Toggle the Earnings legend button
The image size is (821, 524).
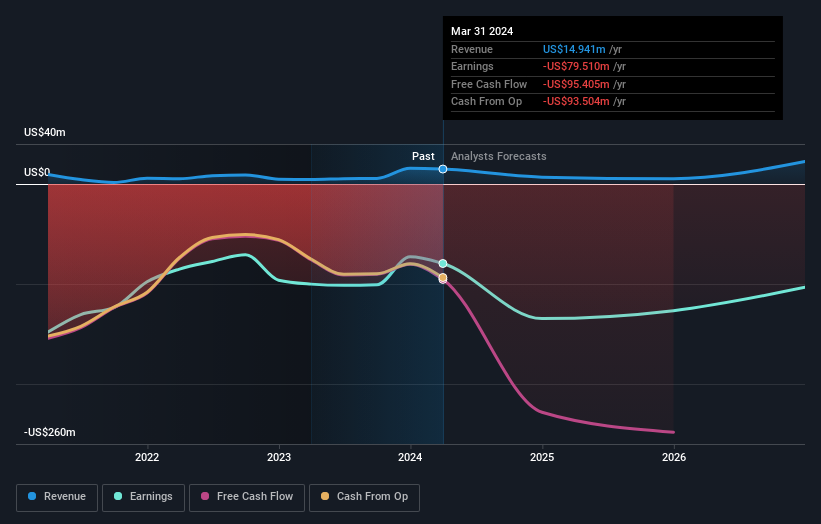point(143,497)
